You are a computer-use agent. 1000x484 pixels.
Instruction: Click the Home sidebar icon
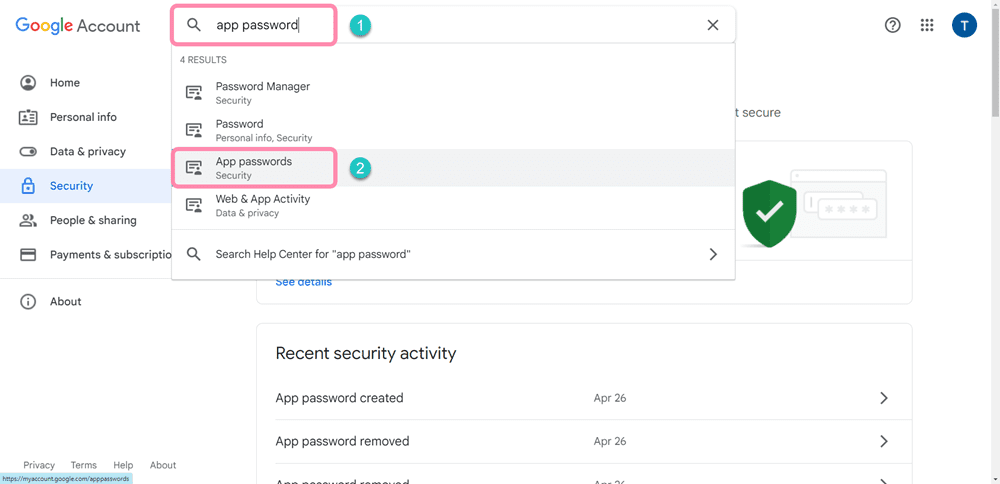[x=28, y=83]
